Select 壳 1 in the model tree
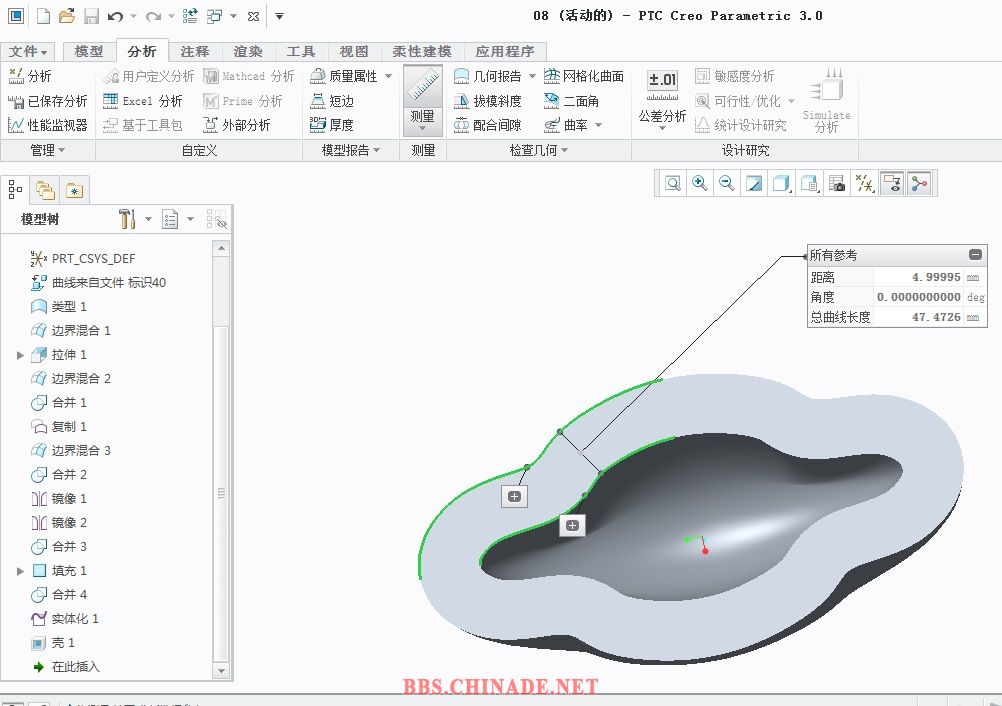 click(x=63, y=643)
